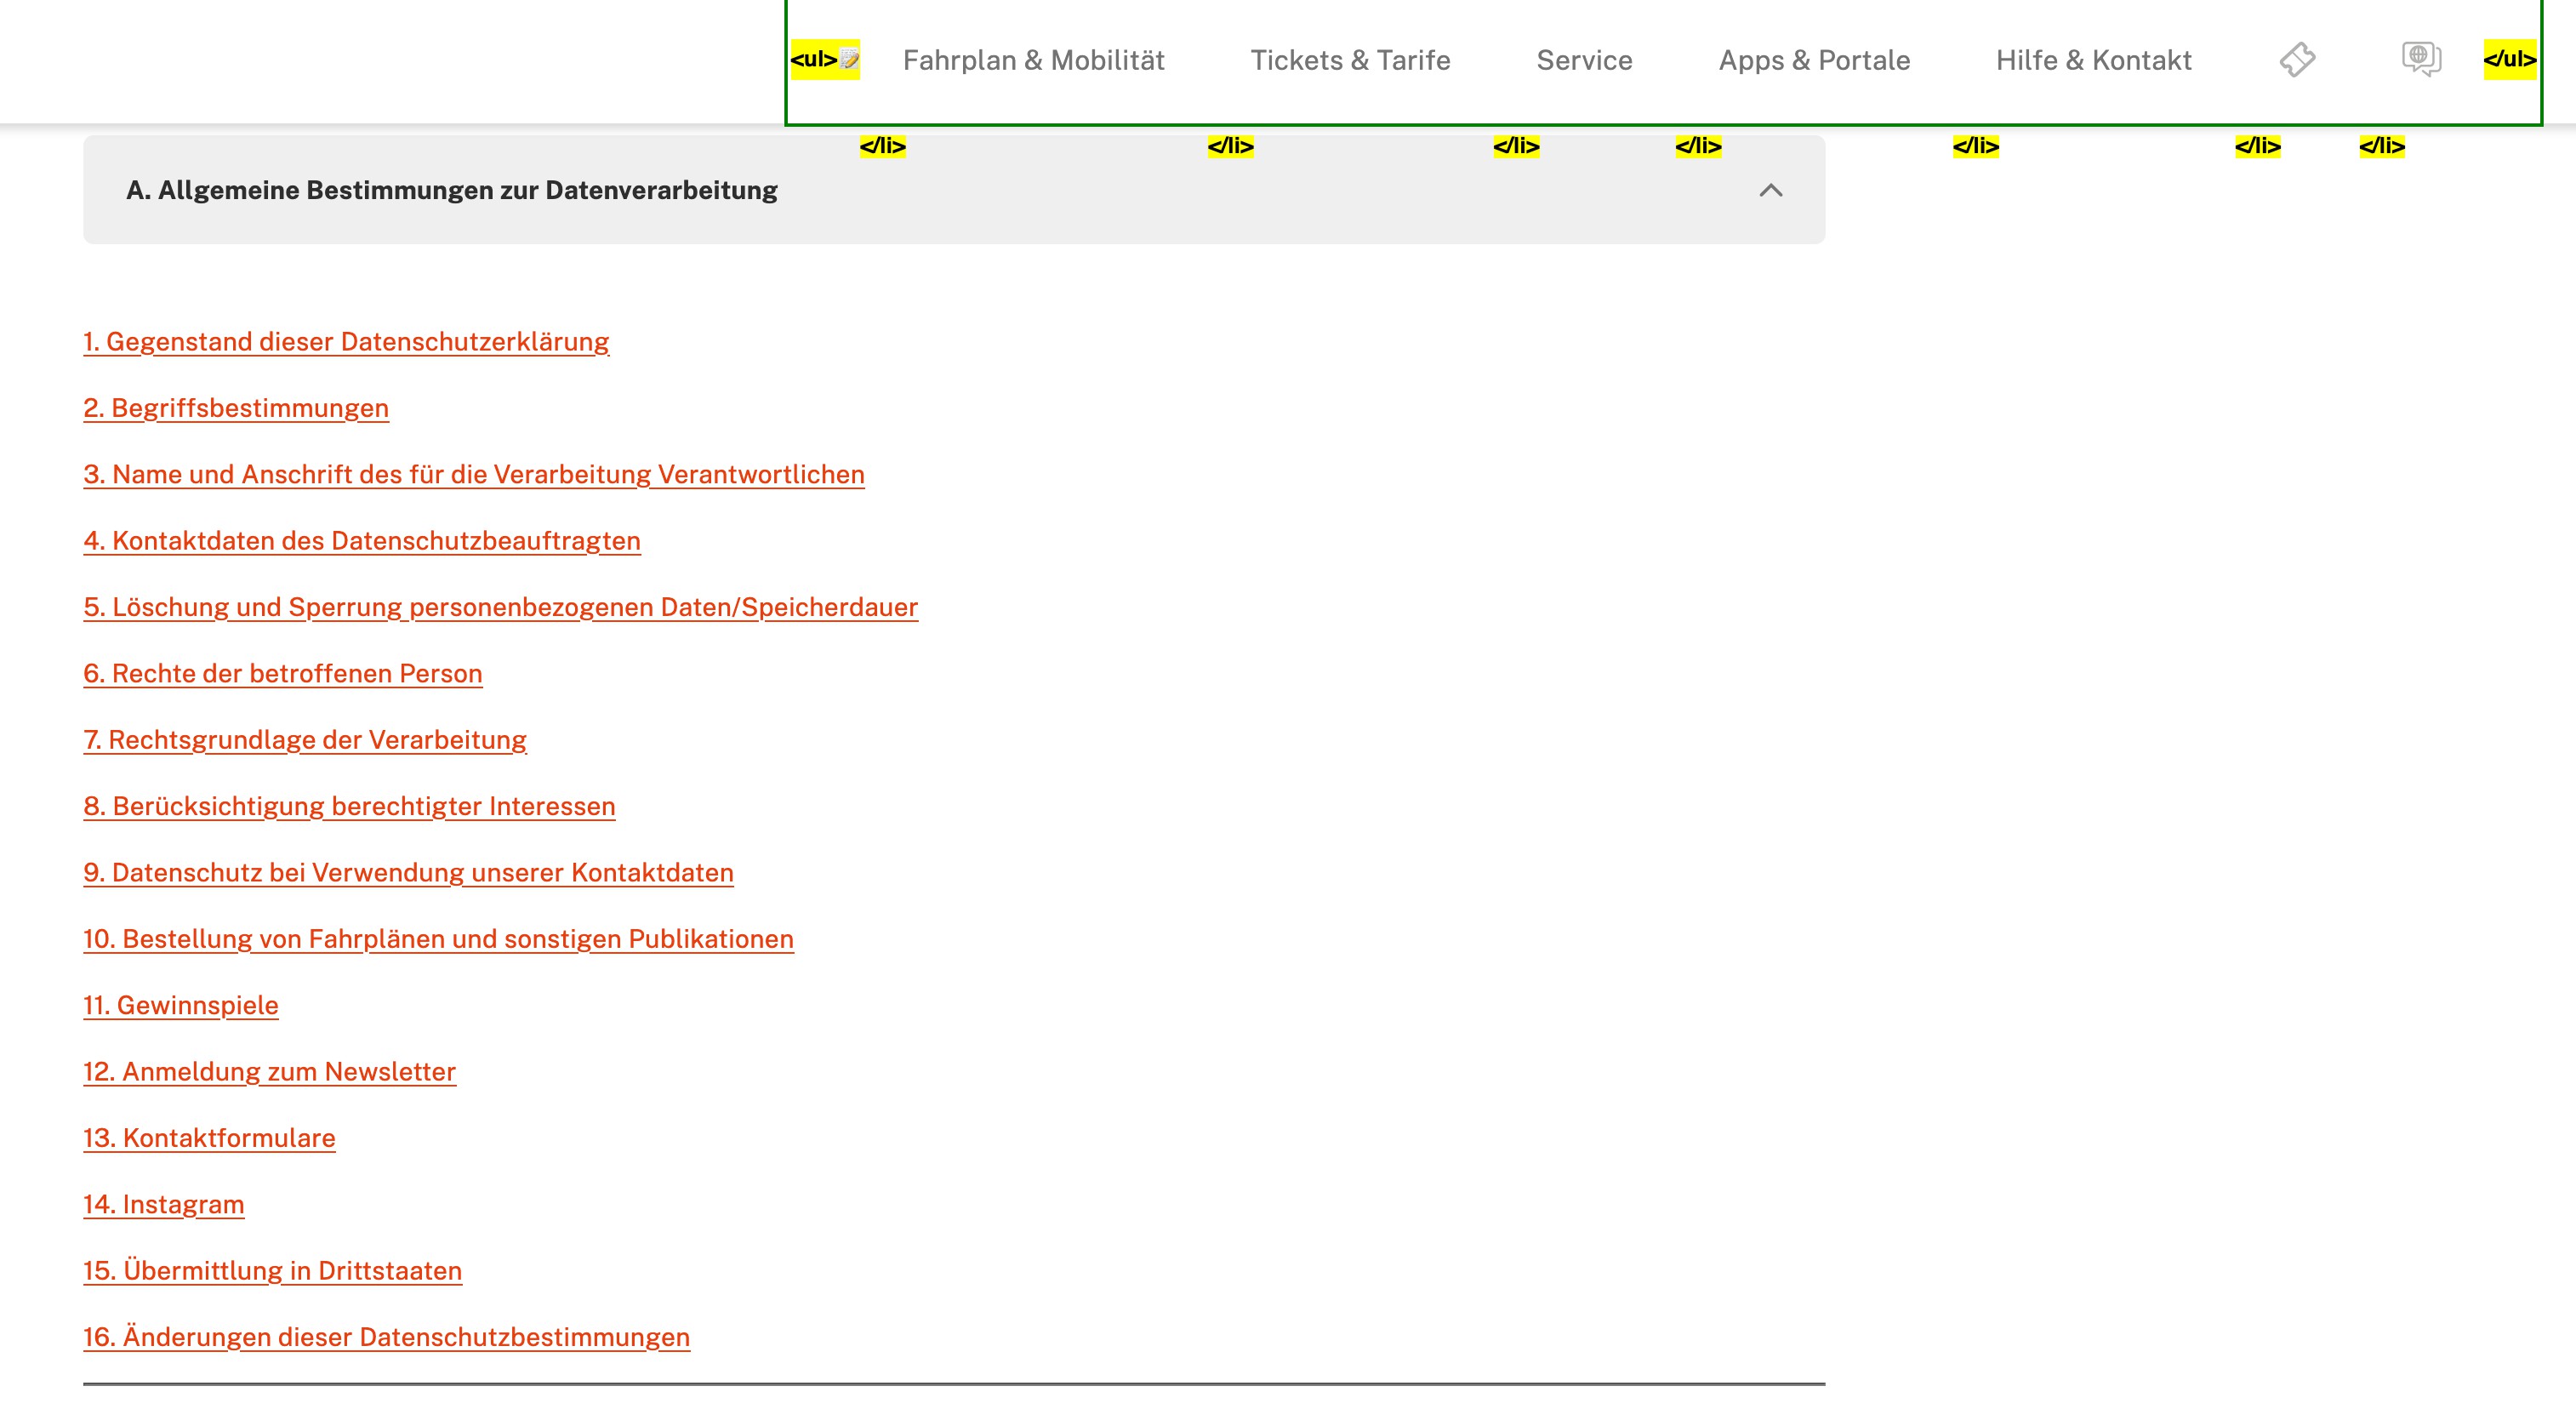2576x1426 pixels.
Task: Click the notepad icon beside ul tag
Action: (850, 59)
